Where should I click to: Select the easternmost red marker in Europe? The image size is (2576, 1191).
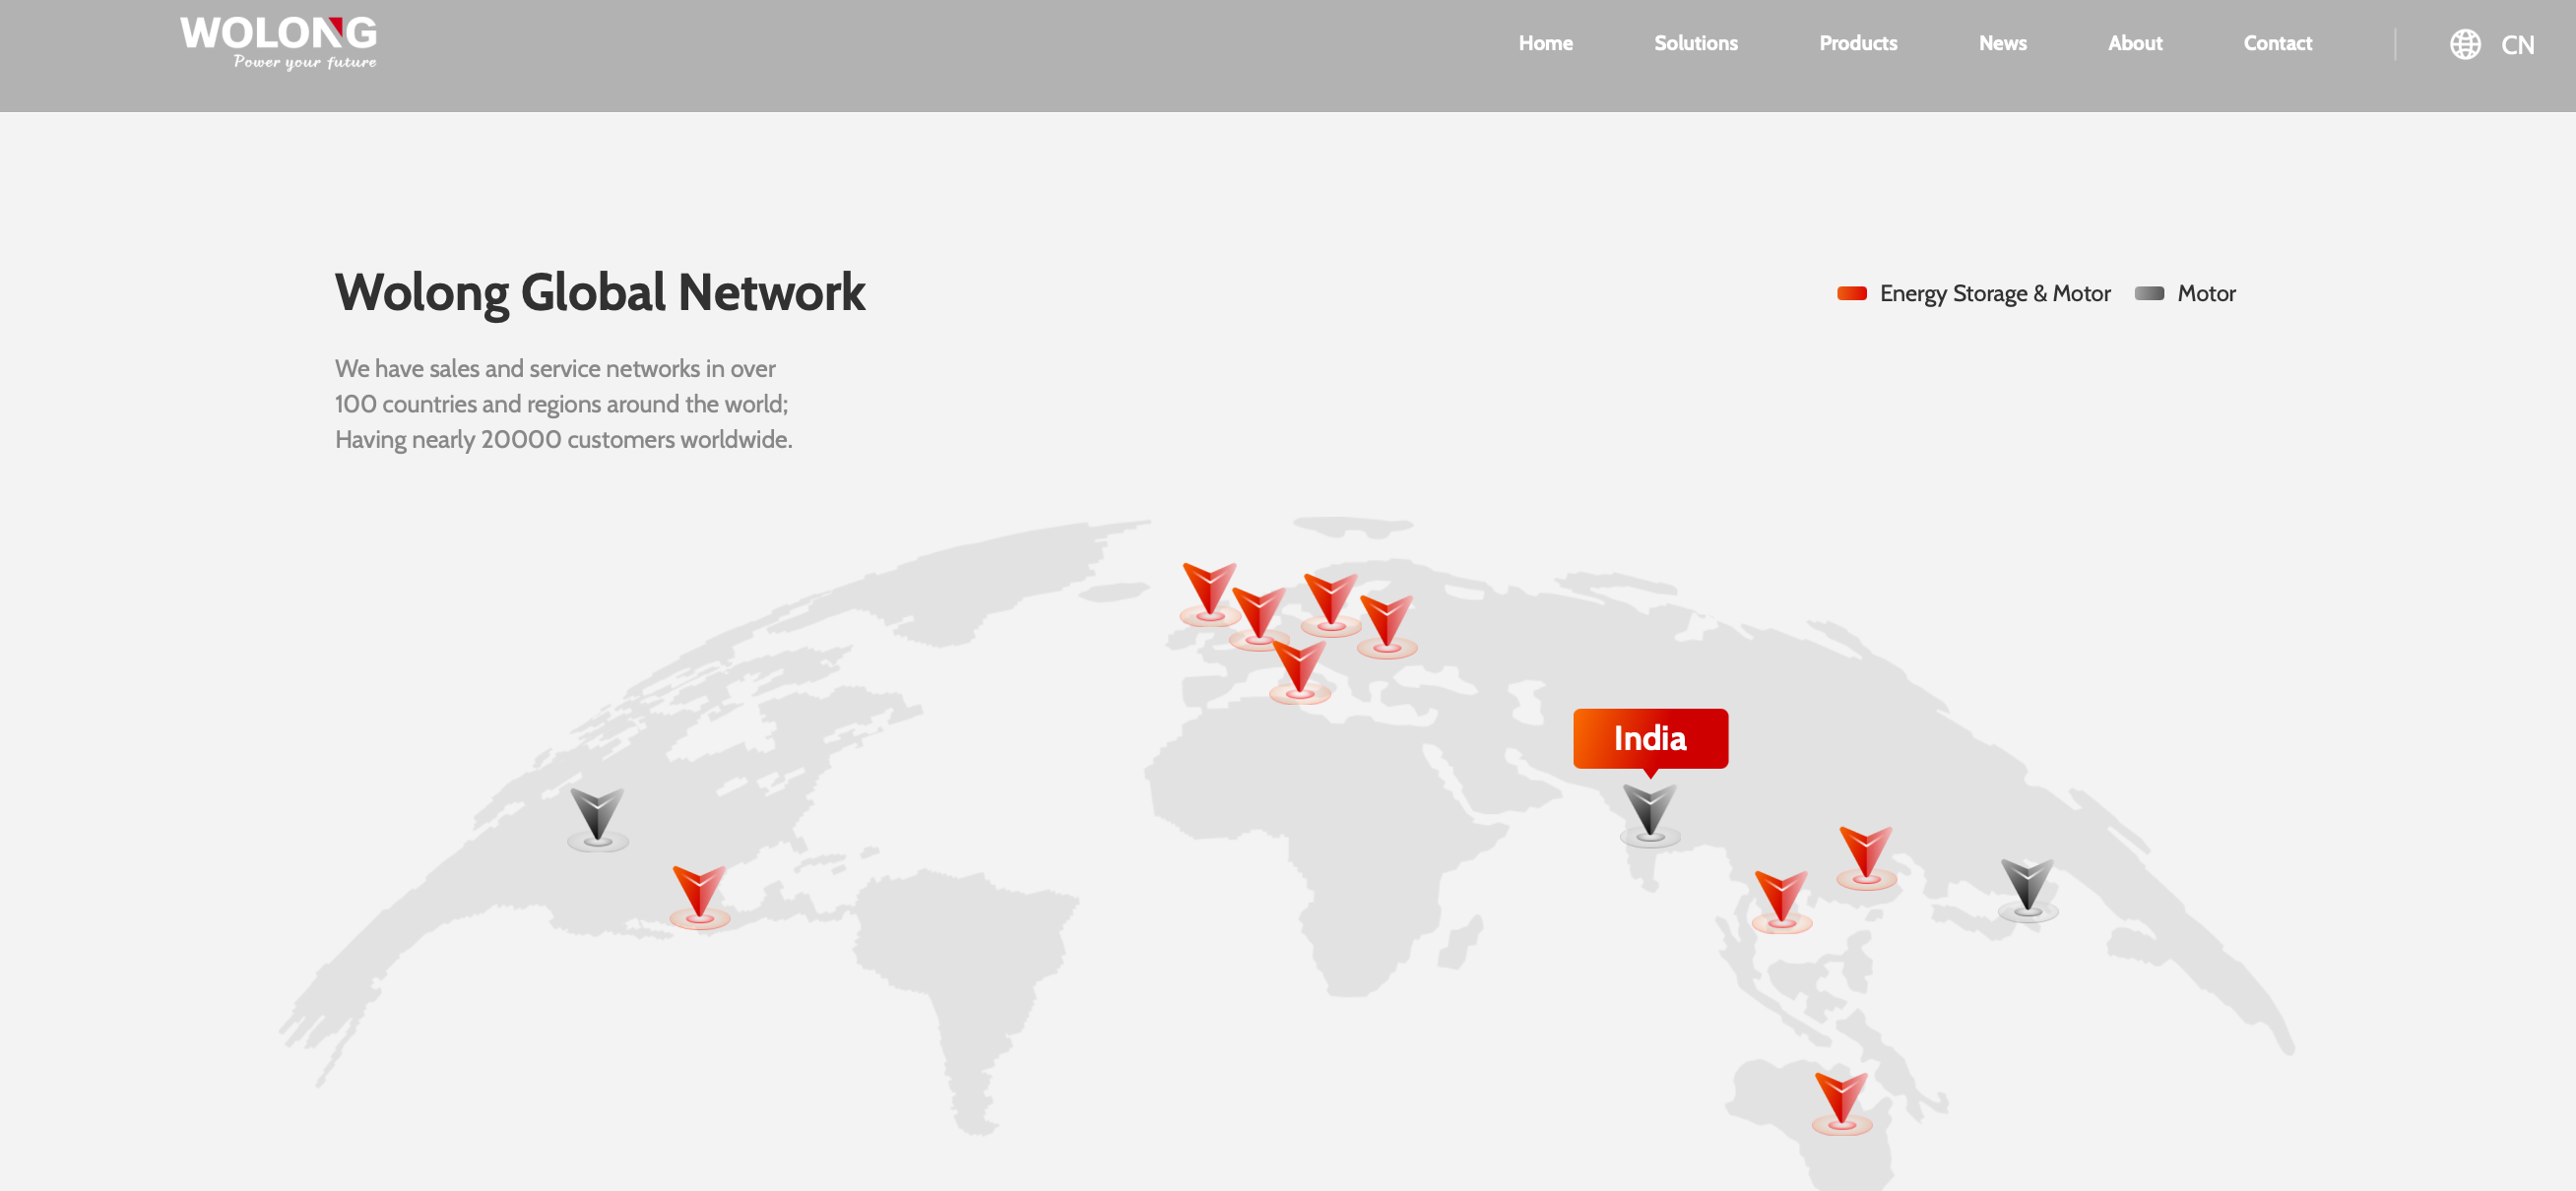(x=1386, y=626)
